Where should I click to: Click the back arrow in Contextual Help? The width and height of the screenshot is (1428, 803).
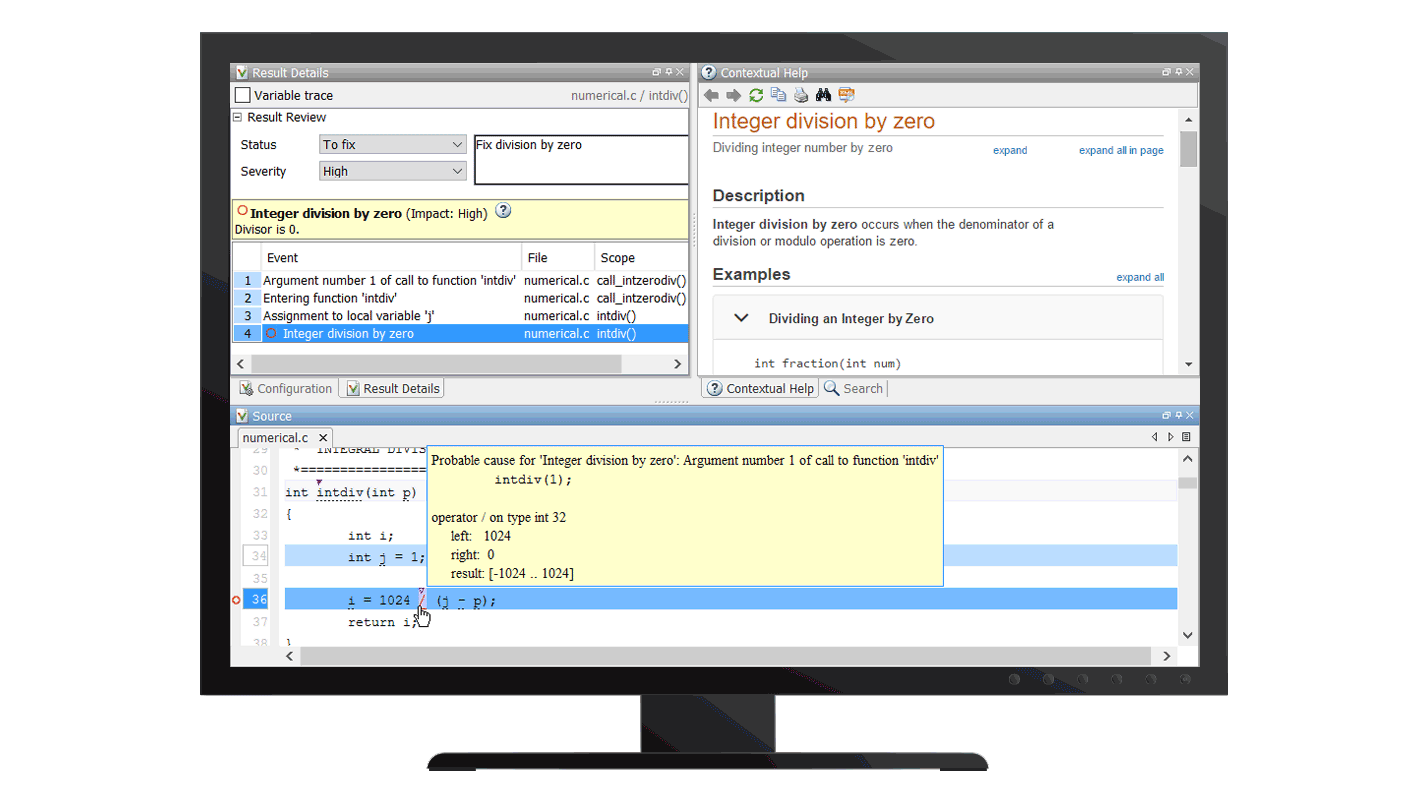click(711, 95)
